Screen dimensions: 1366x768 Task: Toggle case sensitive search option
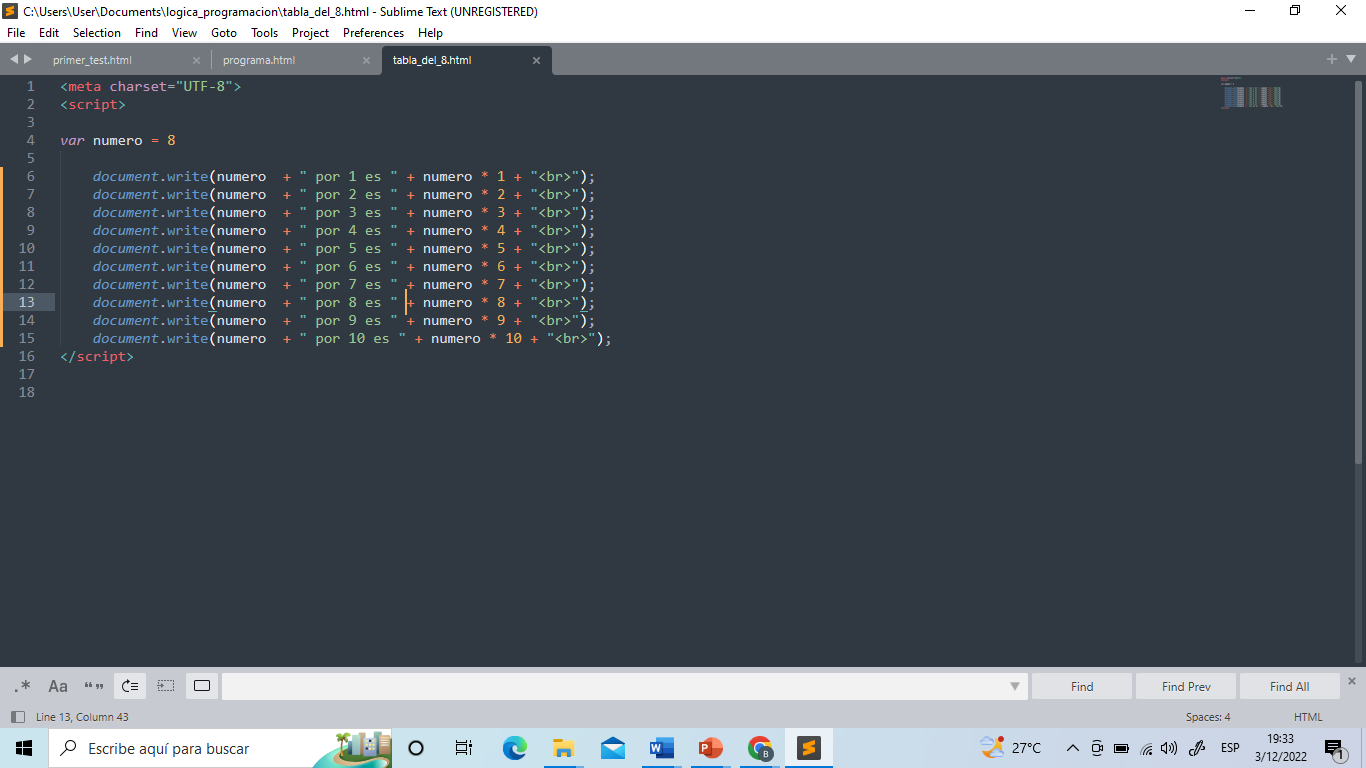click(58, 686)
